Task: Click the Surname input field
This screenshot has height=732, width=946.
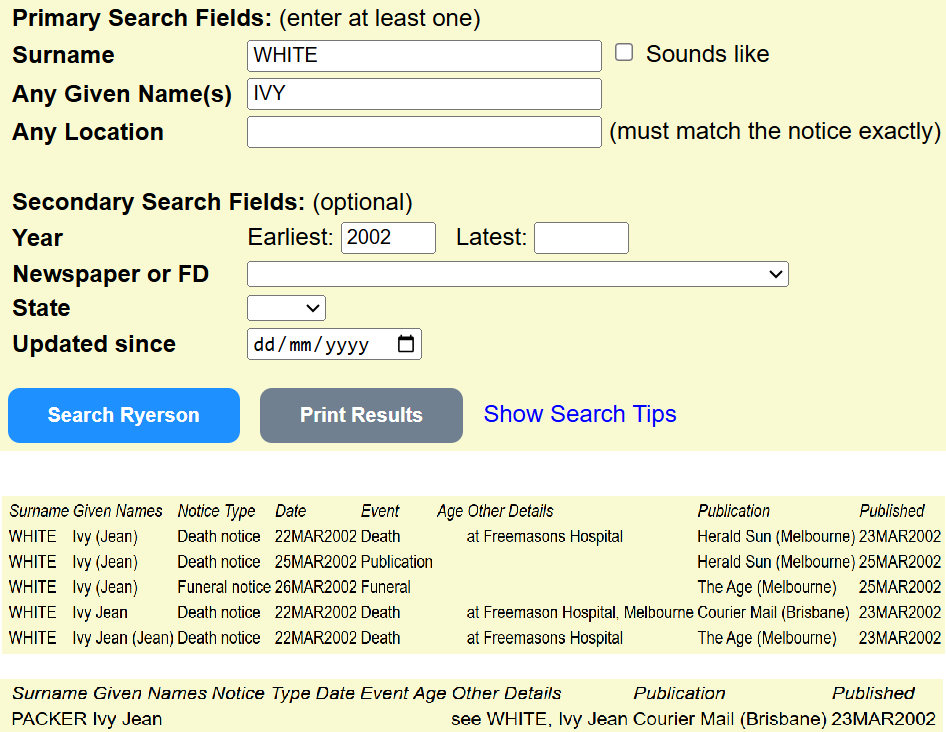Action: 424,56
